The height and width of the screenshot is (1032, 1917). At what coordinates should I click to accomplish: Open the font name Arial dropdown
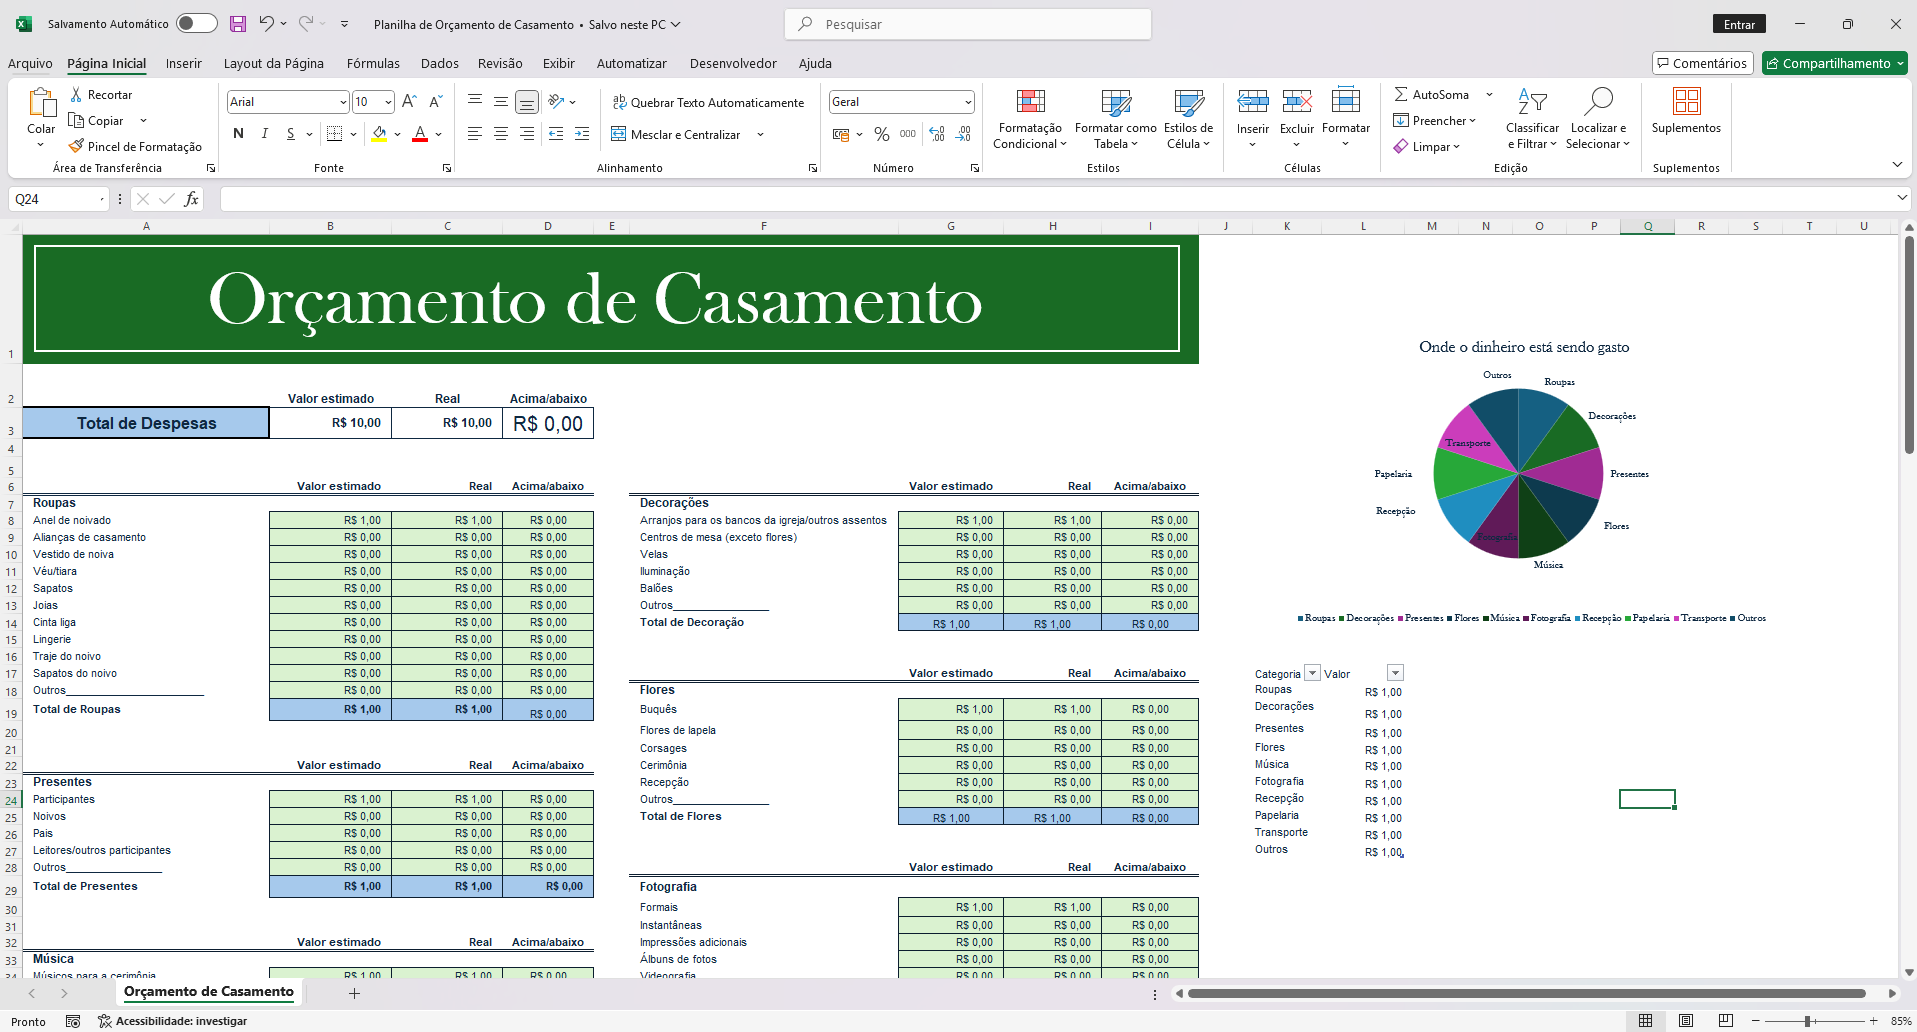tap(343, 102)
